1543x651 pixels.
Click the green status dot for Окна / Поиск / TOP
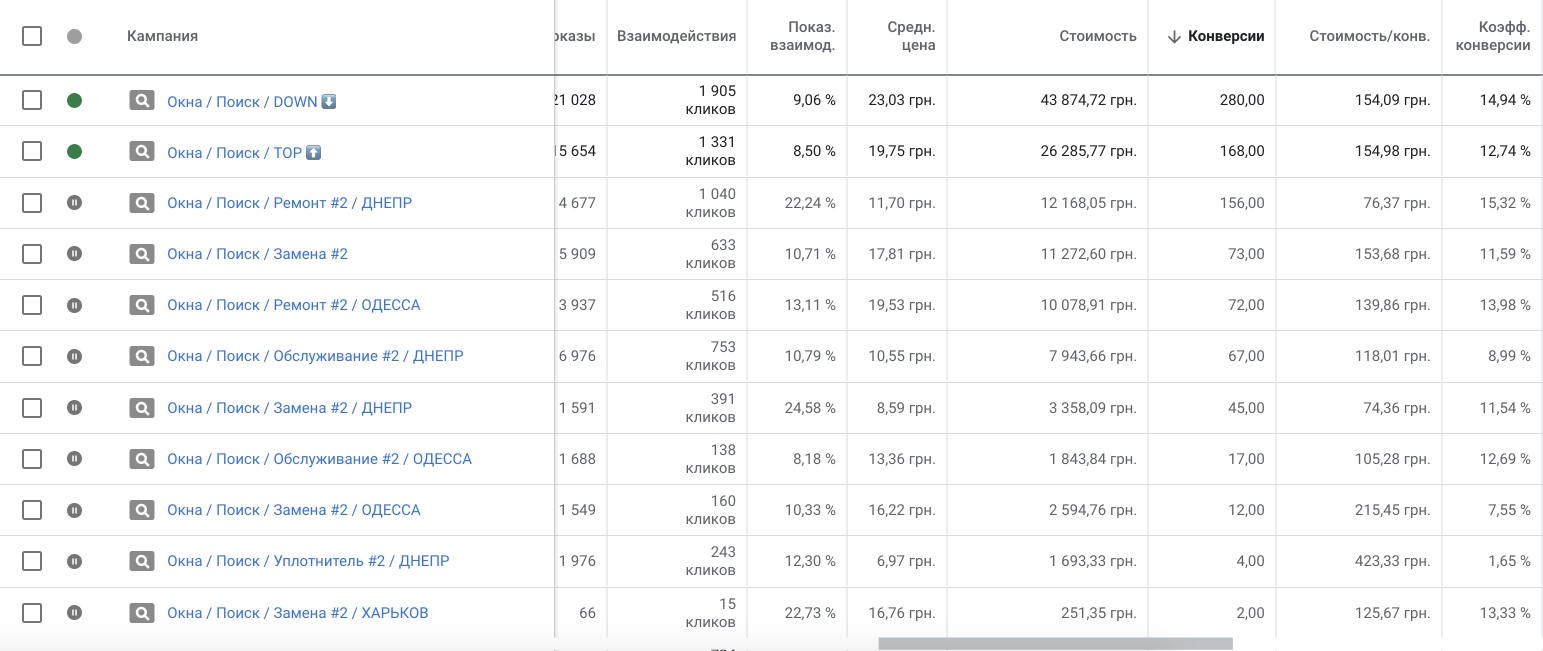click(x=74, y=151)
